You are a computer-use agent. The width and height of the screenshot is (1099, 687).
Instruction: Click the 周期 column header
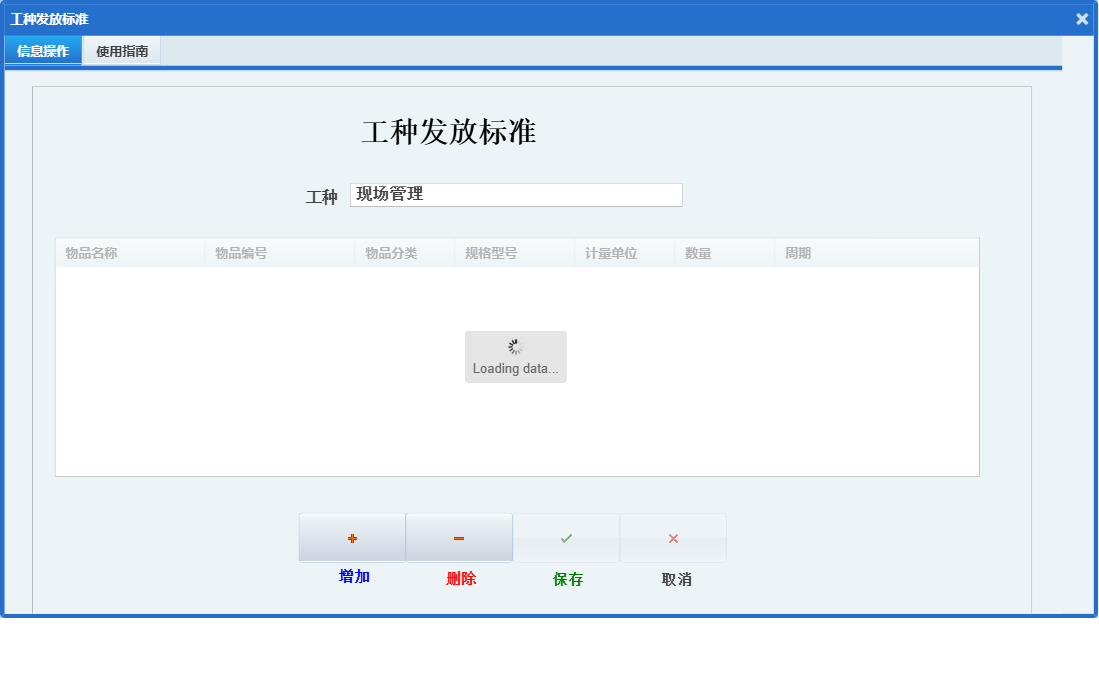pos(798,252)
